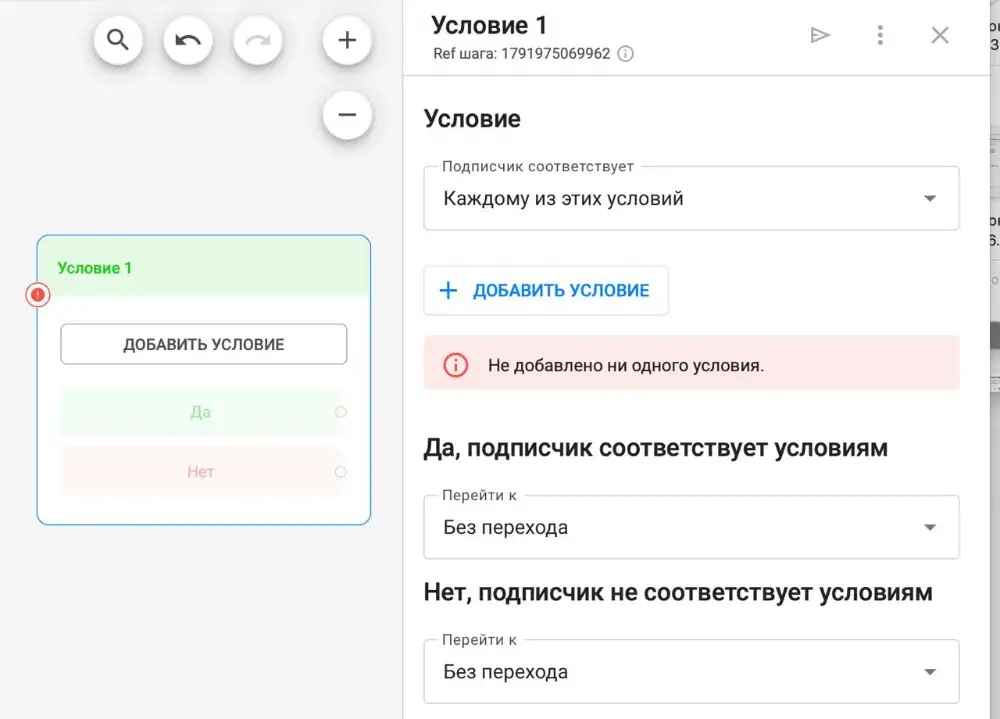Redo the last undone action
Viewport: 1000px width, 719px height.
[258, 40]
